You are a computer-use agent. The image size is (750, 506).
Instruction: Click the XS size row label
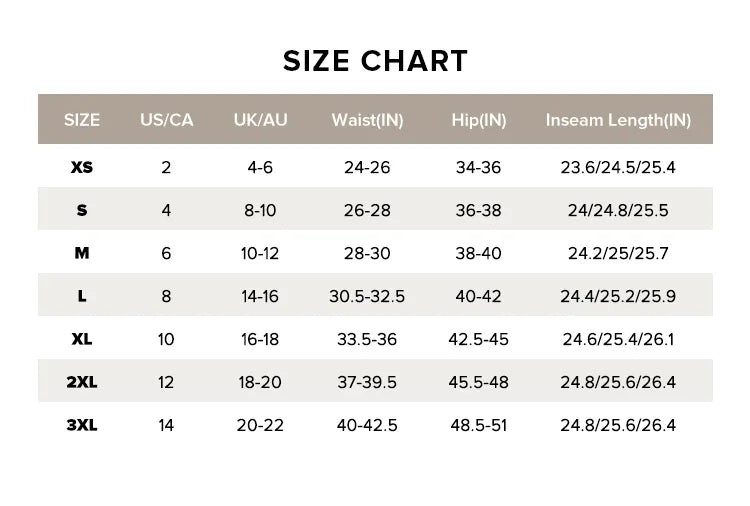point(82,167)
